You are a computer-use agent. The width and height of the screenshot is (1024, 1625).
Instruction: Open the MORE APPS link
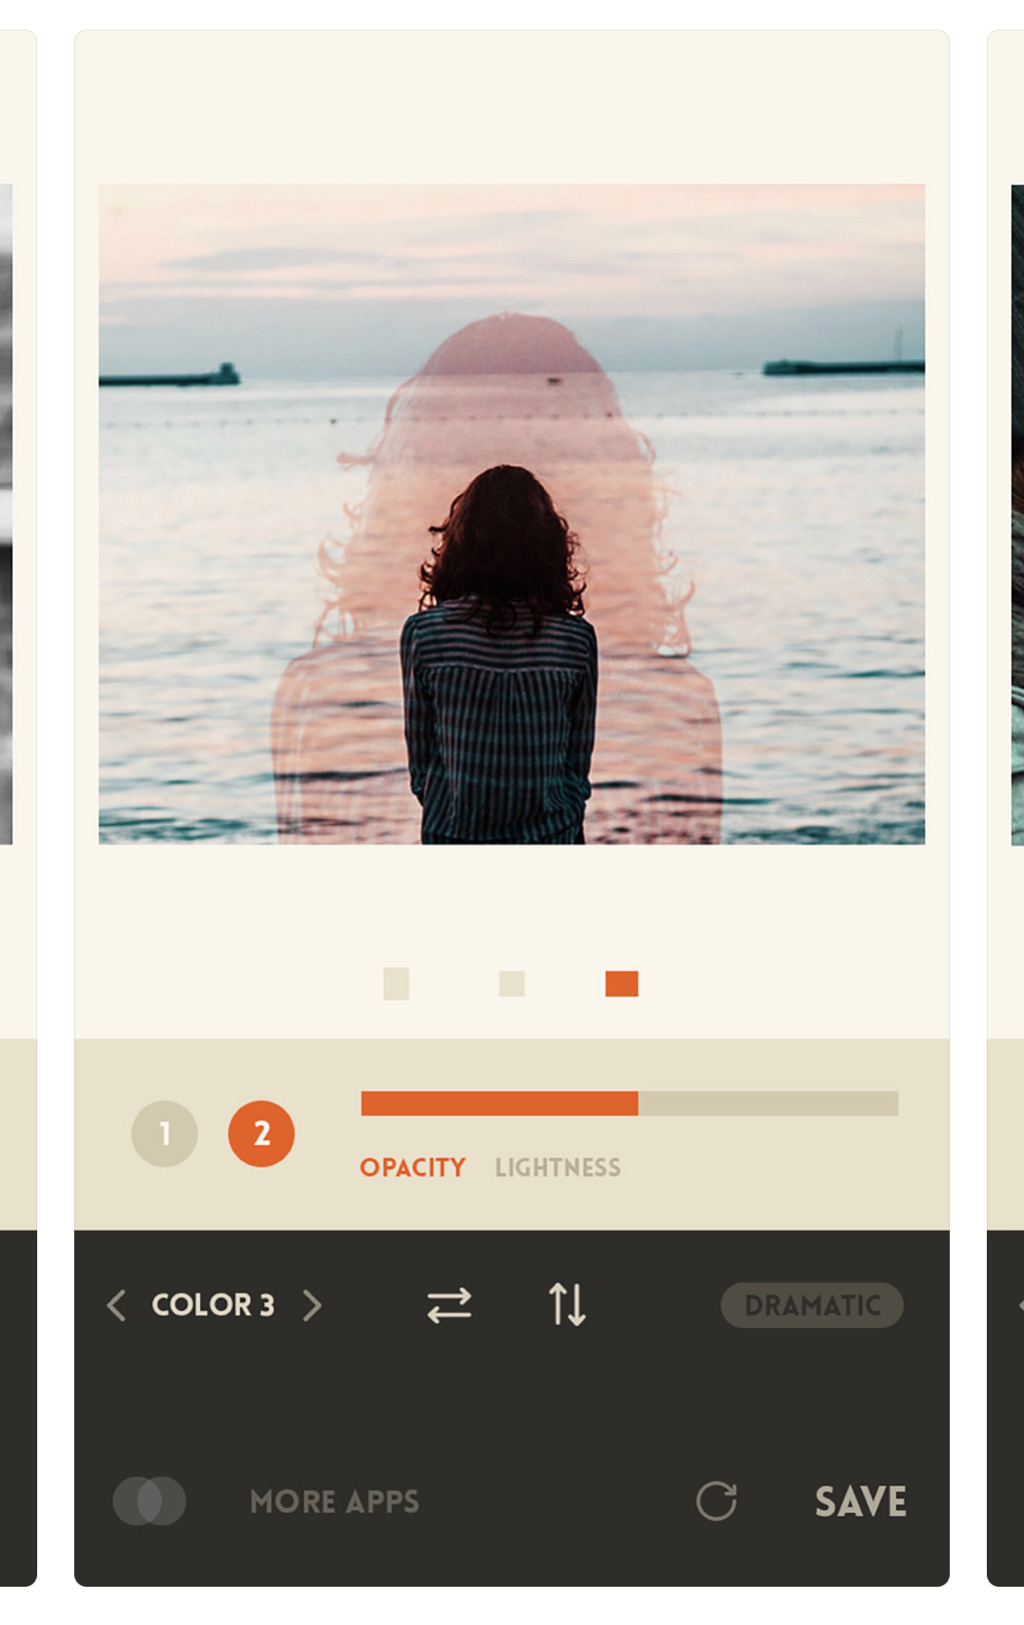(334, 1501)
